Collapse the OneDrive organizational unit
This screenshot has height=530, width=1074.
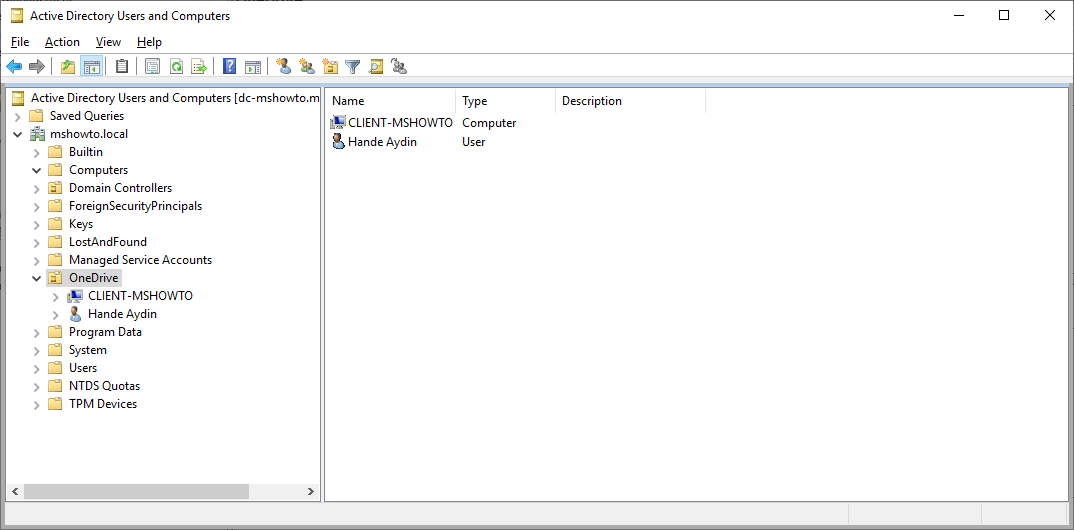pyautogui.click(x=37, y=278)
